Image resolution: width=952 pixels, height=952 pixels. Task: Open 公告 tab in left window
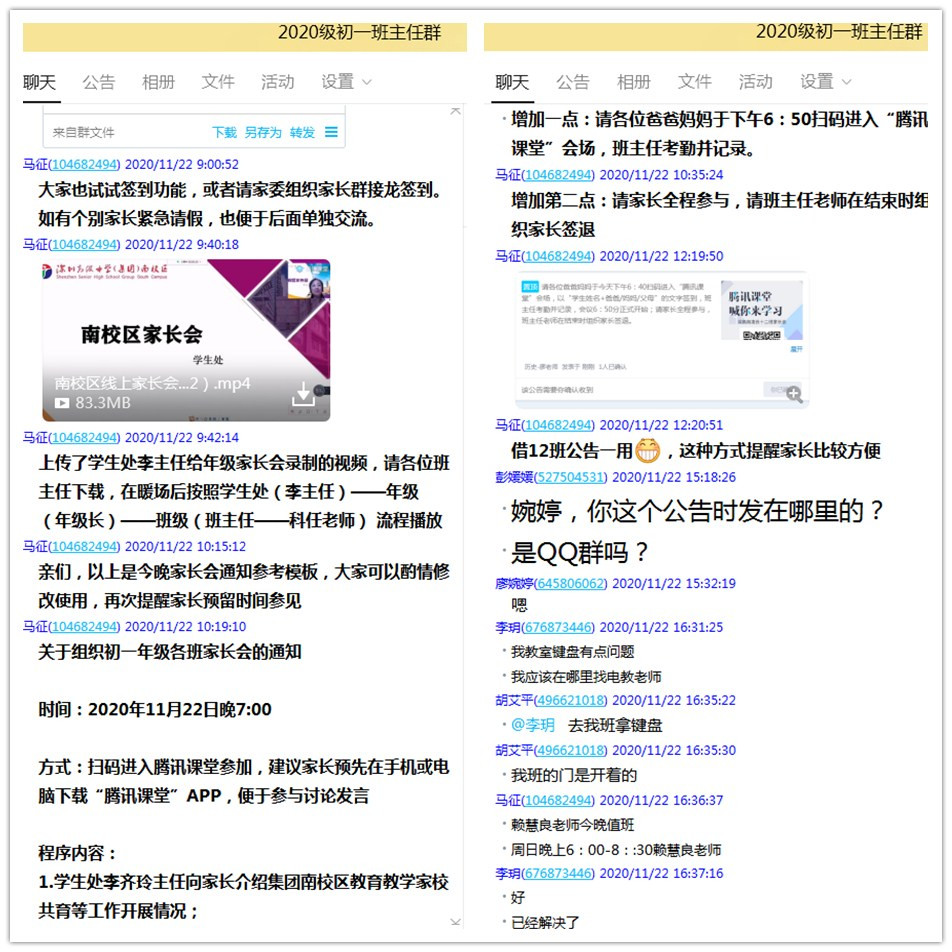(99, 82)
